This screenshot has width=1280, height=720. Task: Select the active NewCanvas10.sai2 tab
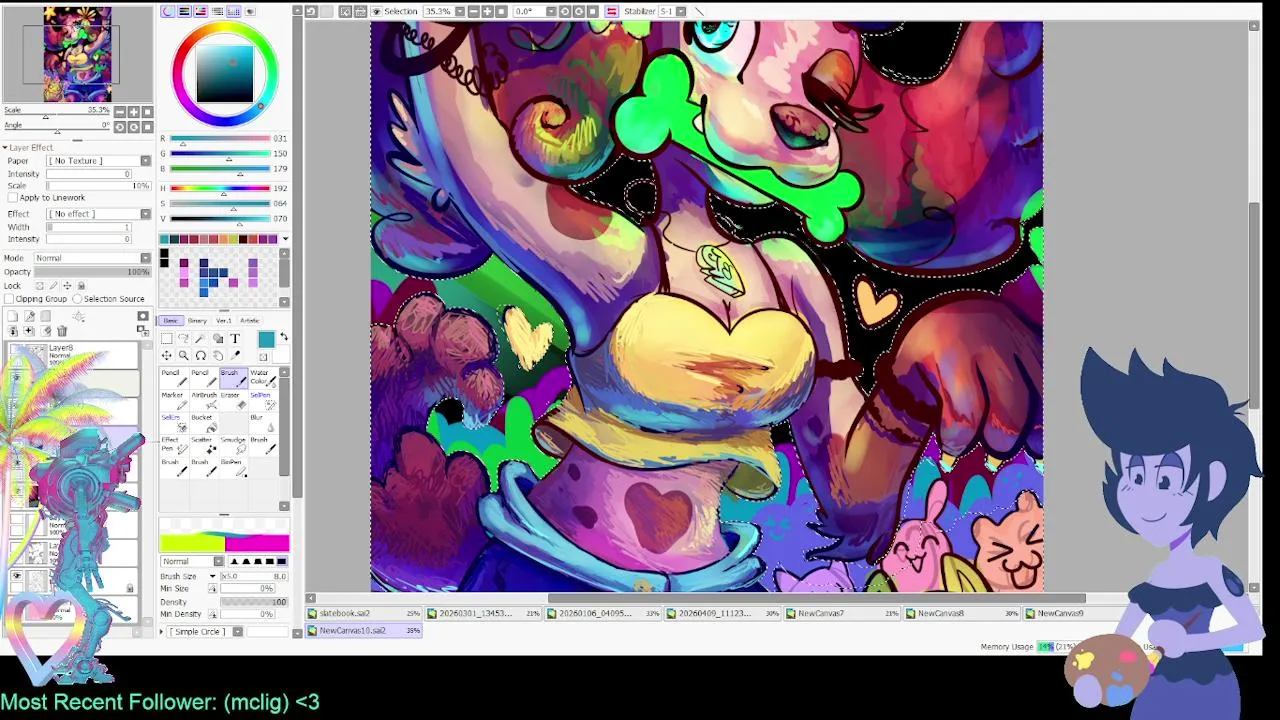(364, 631)
